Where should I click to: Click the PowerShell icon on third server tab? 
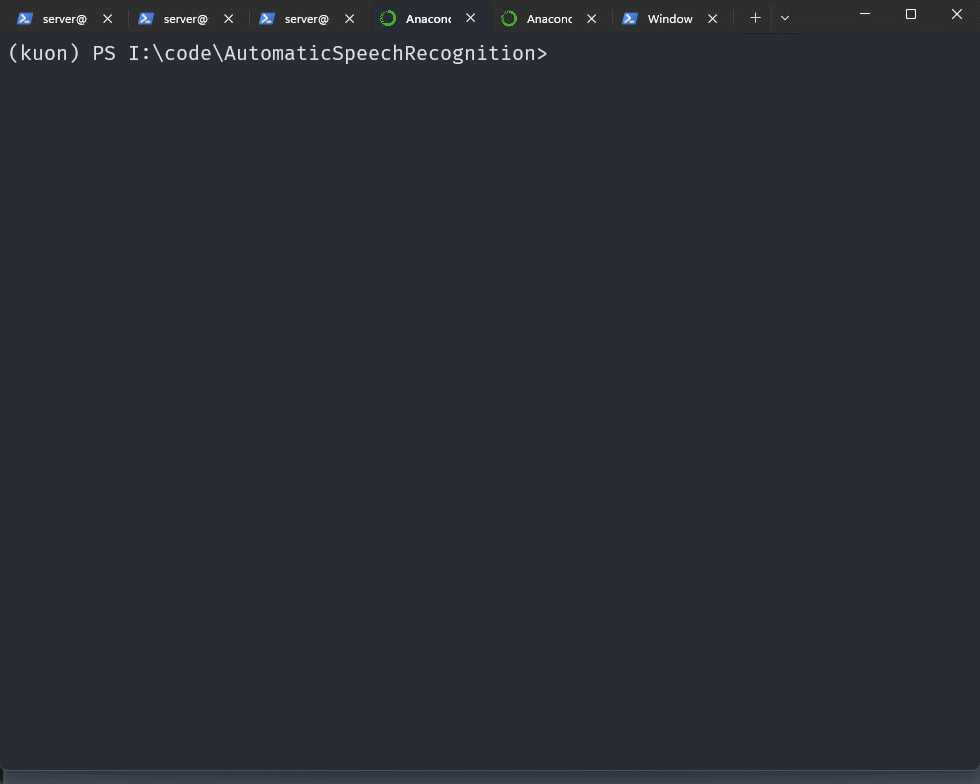267,19
